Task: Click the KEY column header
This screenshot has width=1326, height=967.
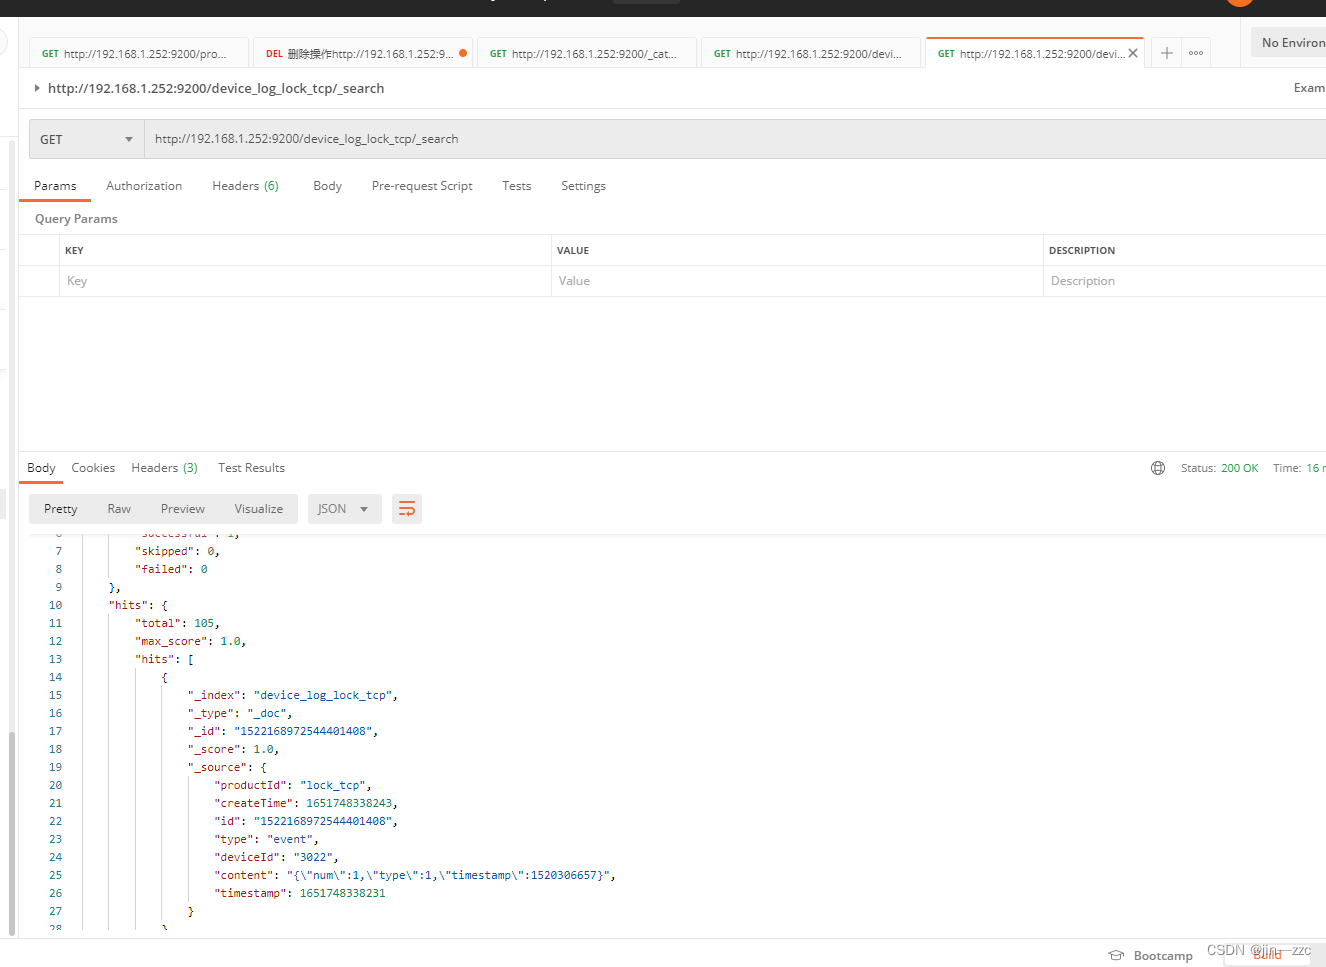Action: pyautogui.click(x=74, y=251)
